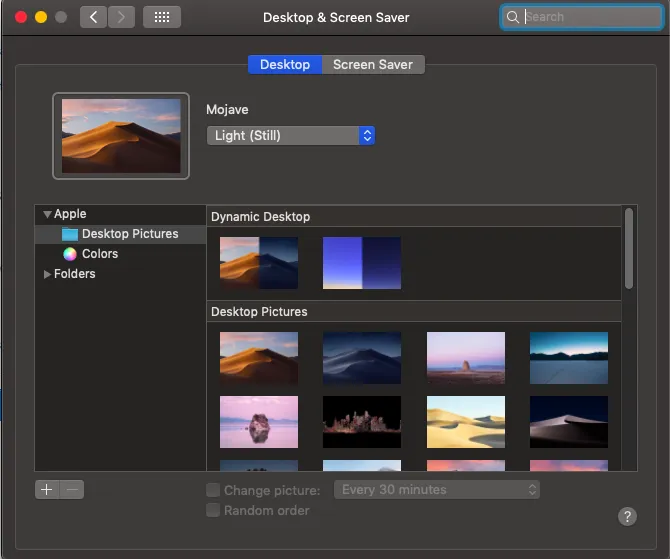Select Desktop Pictures in the sidebar
Viewport: 670px width, 559px height.
120,234
